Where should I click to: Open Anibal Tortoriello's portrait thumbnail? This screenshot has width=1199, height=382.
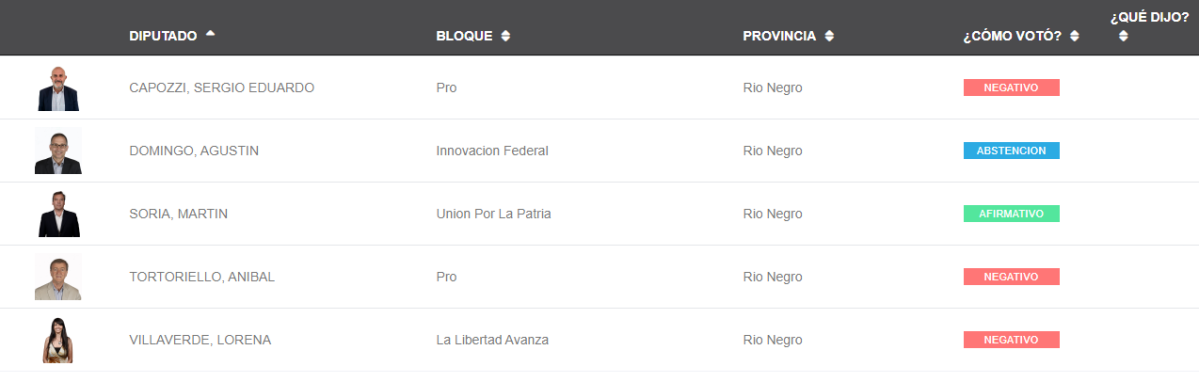58,277
